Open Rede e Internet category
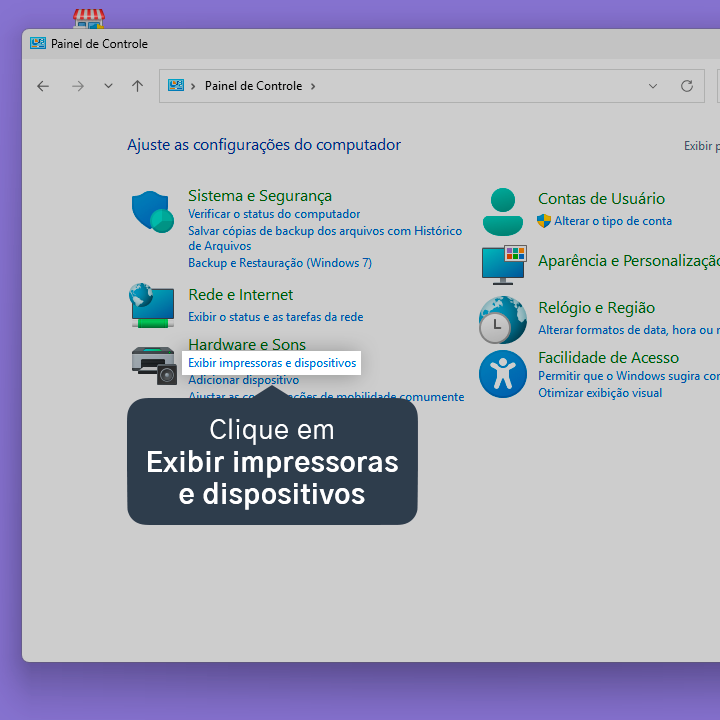720x720 pixels. (x=241, y=295)
